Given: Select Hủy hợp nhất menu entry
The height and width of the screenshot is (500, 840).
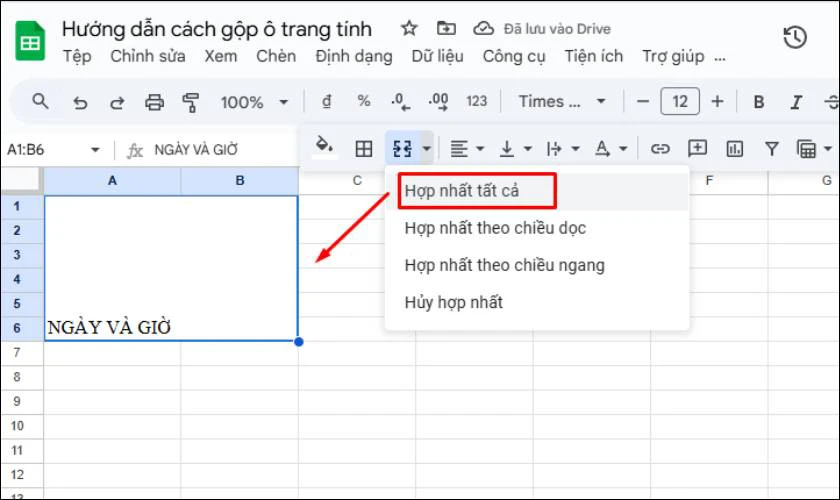Looking at the screenshot, I should pyautogui.click(x=454, y=302).
